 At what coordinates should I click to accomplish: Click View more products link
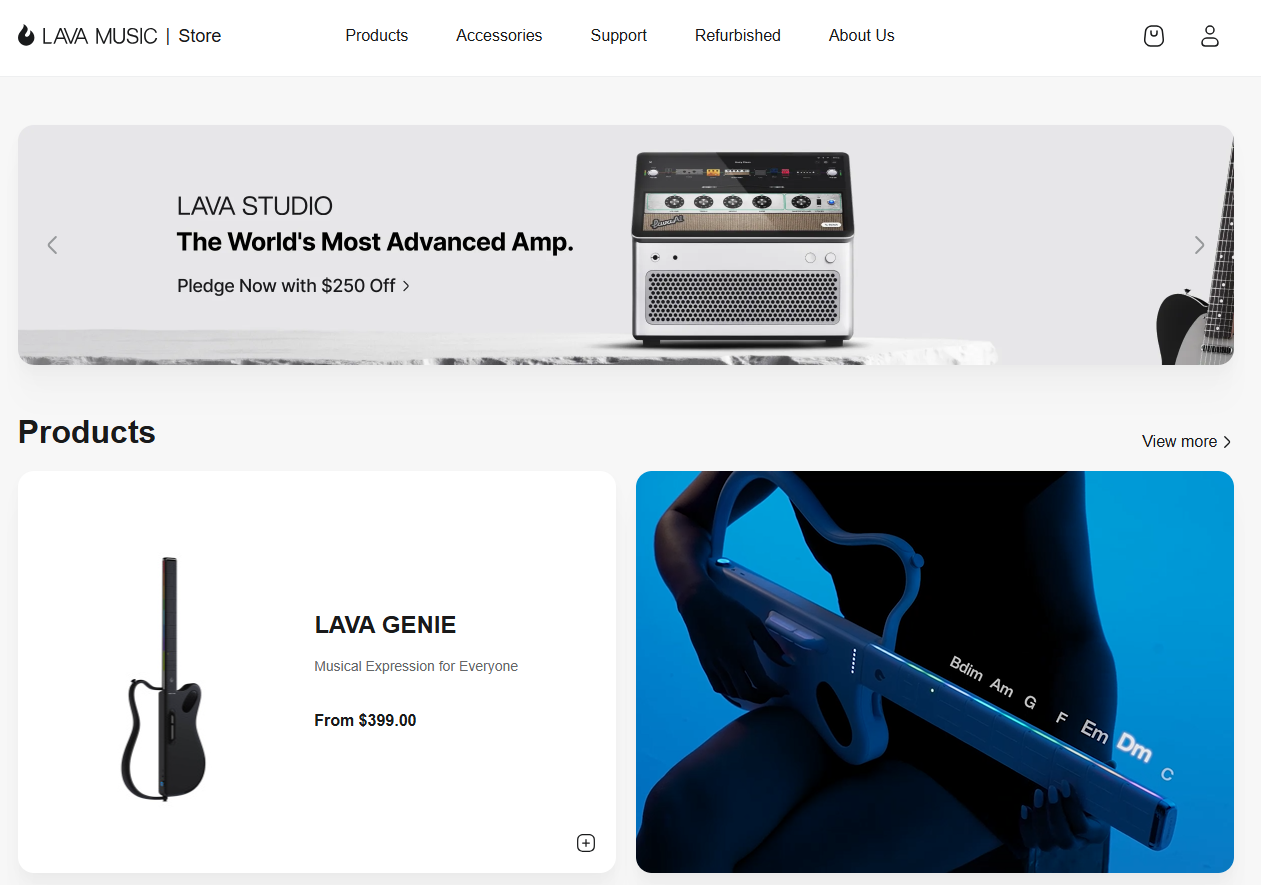coord(1180,442)
